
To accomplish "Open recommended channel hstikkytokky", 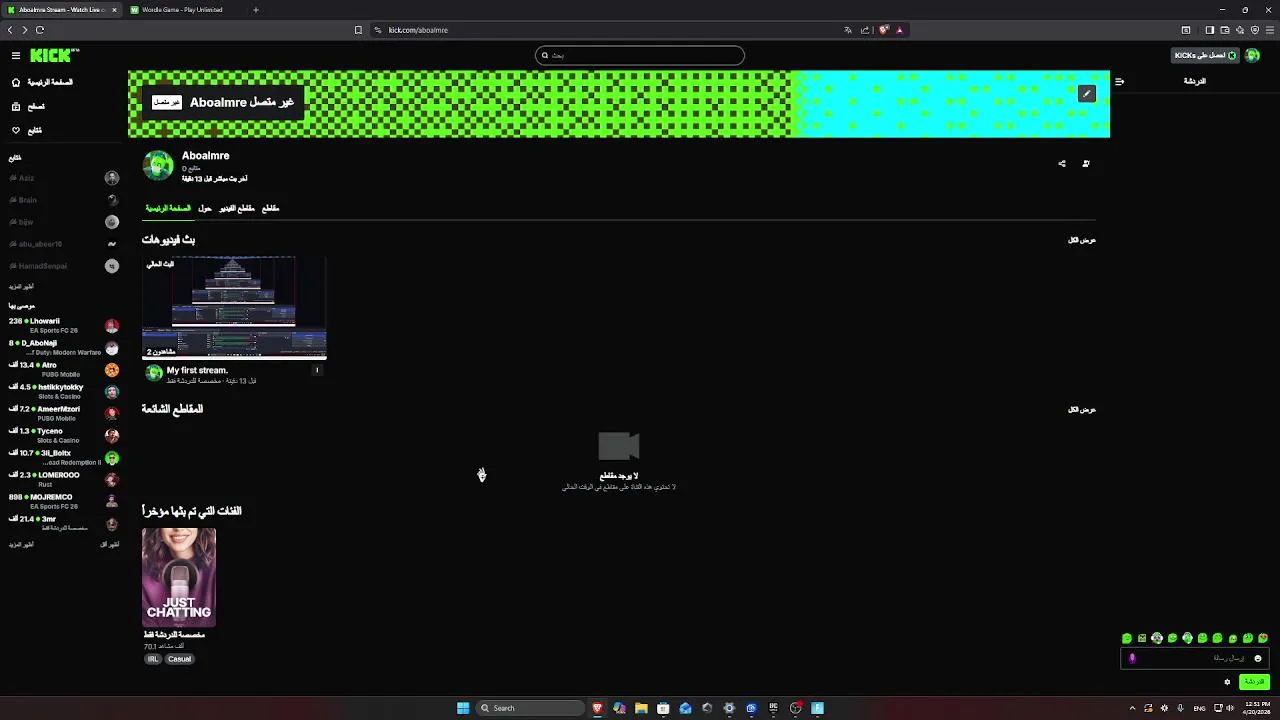I will coord(64,391).
